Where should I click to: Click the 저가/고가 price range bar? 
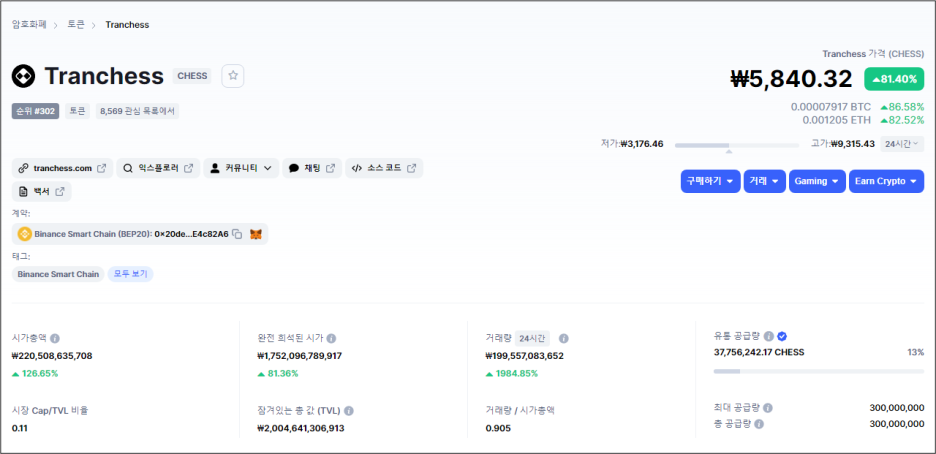coord(737,145)
